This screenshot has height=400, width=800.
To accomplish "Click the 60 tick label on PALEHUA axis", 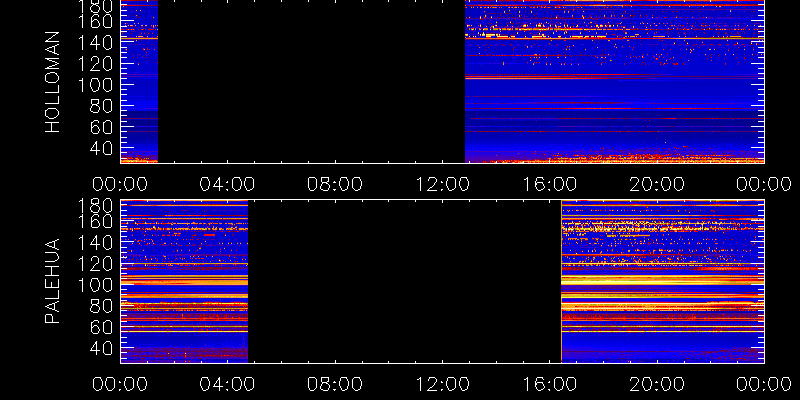I will [x=104, y=327].
